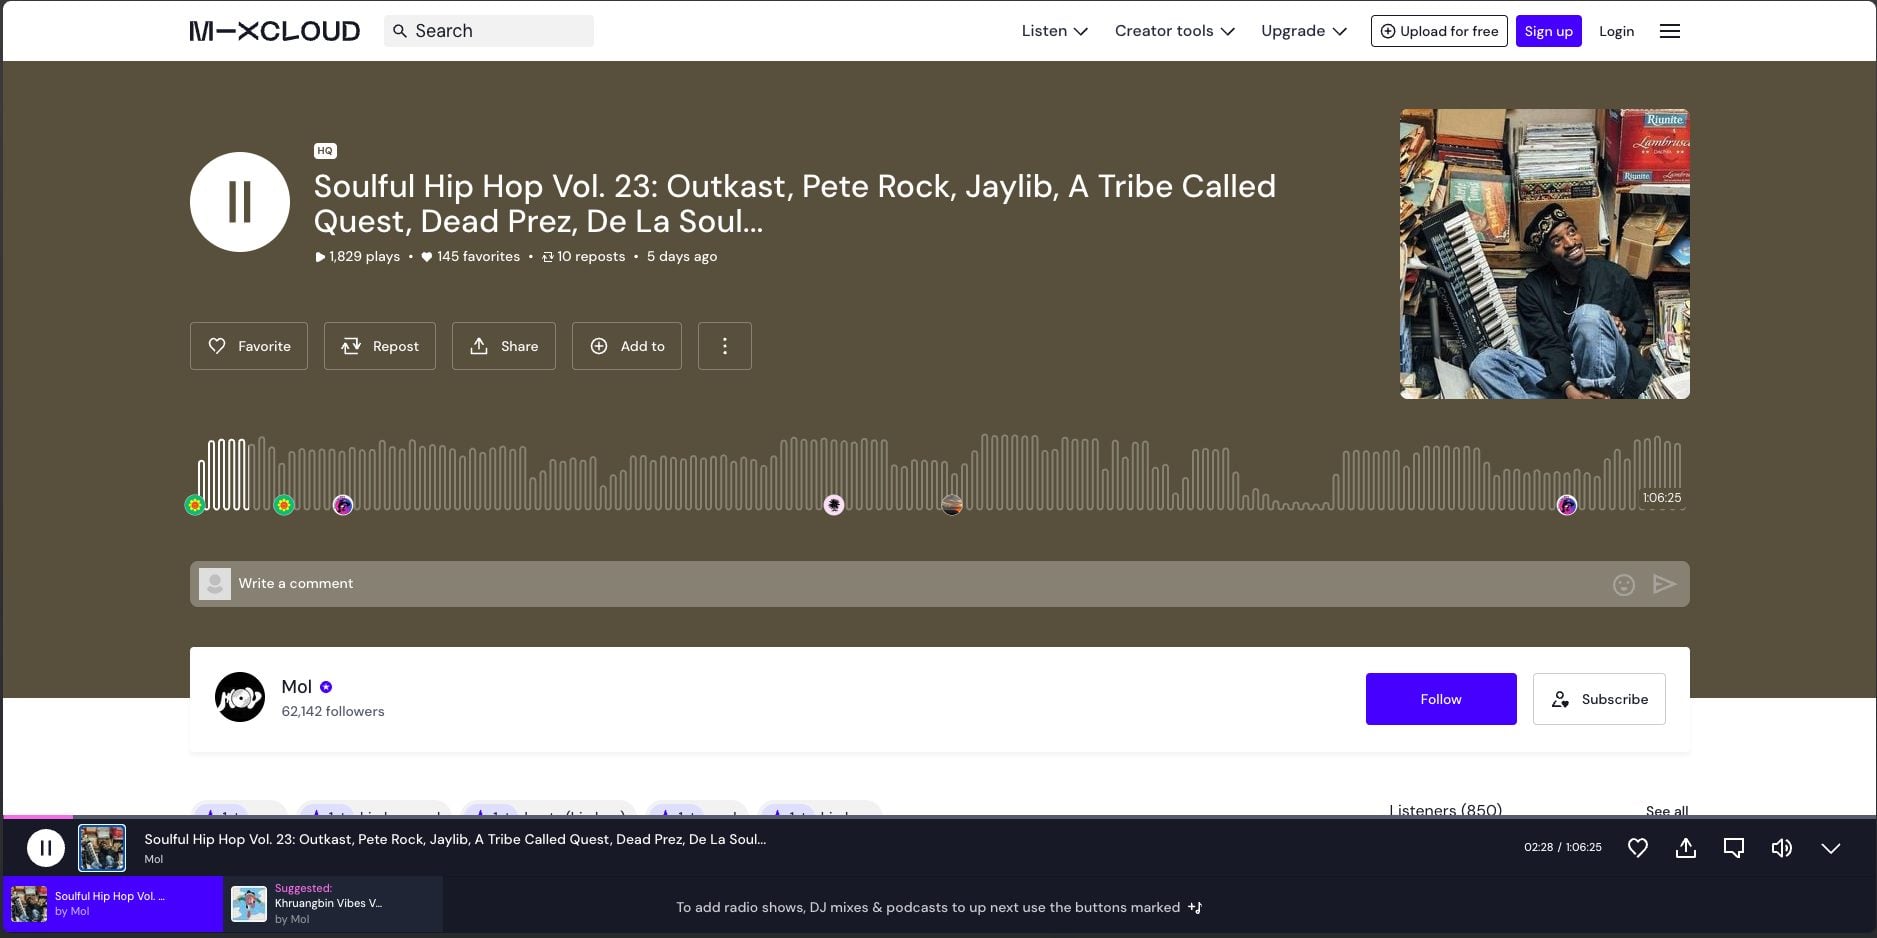Image resolution: width=1877 pixels, height=938 pixels.
Task: Open the Share button
Action: tap(504, 346)
